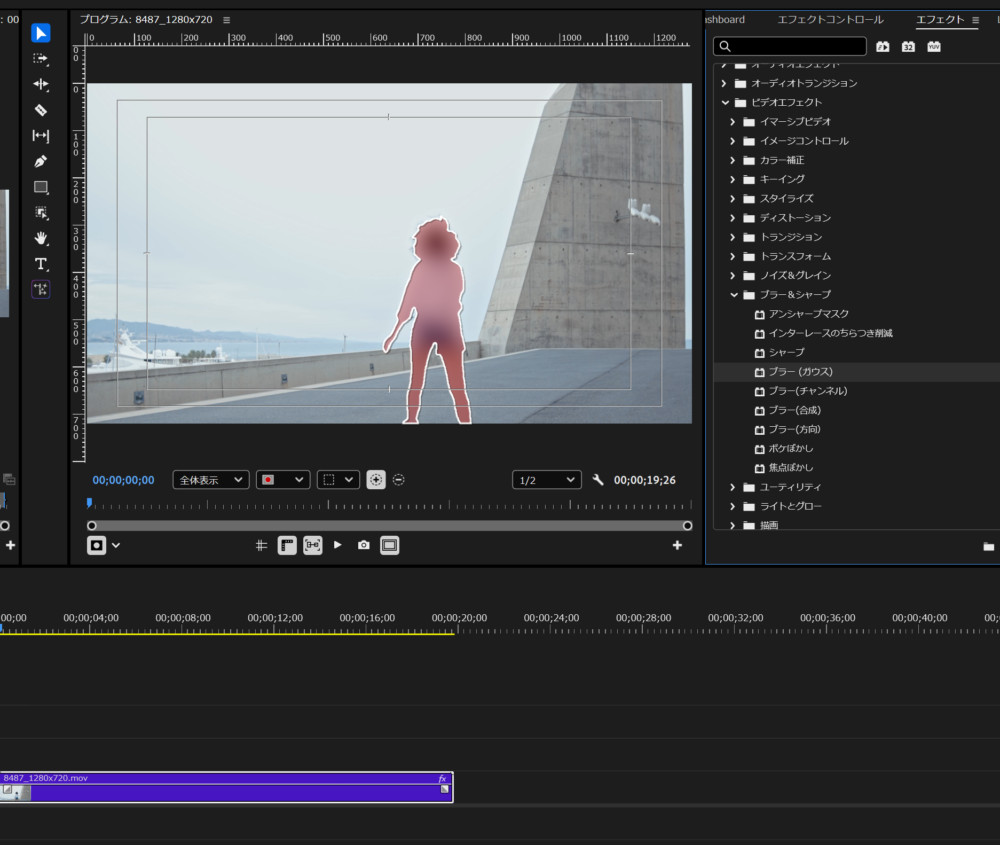Play the program monitor video
Image resolution: width=1000 pixels, height=845 pixels.
point(338,545)
